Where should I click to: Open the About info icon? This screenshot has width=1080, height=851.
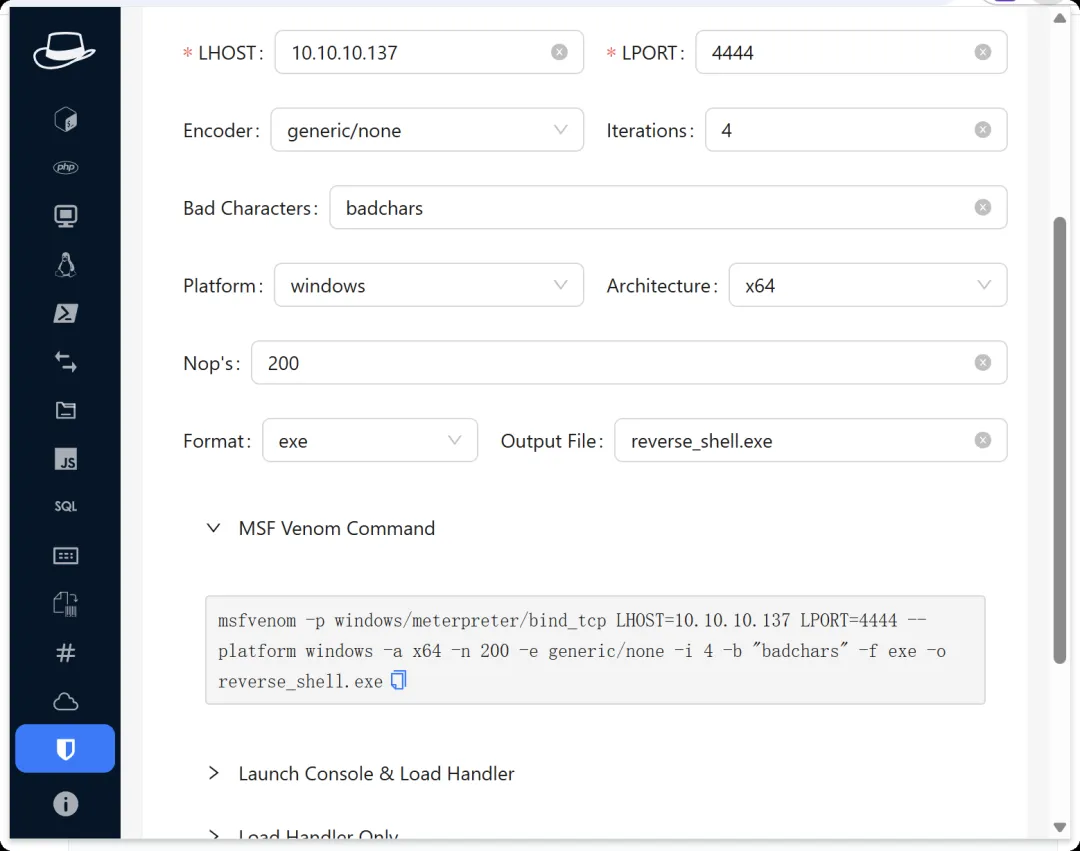(65, 803)
